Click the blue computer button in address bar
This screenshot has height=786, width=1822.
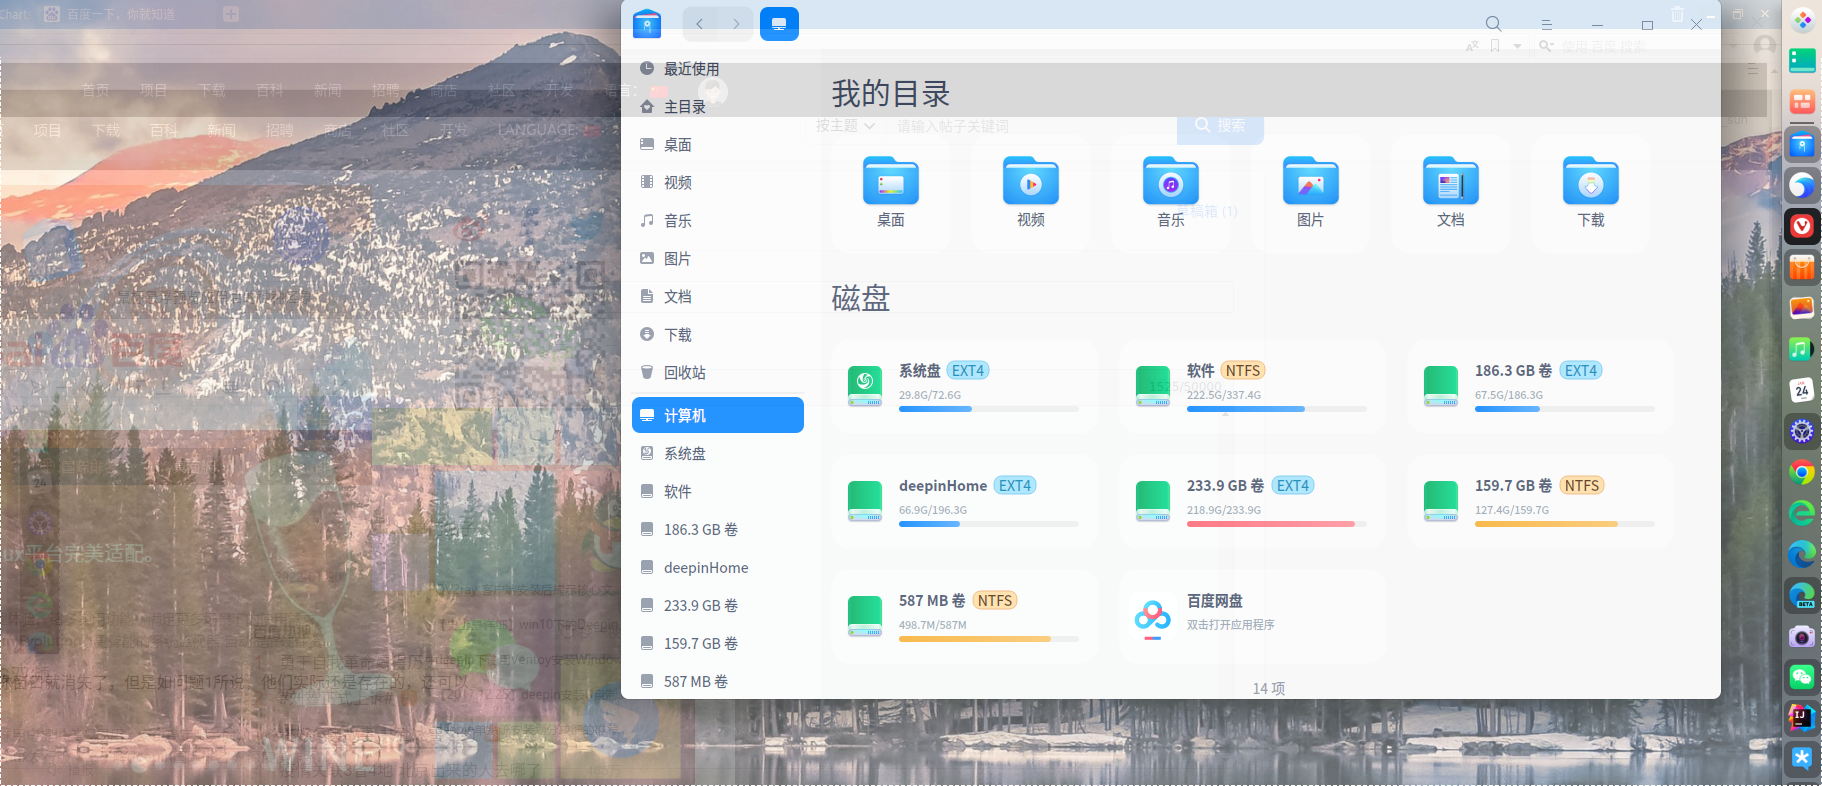click(779, 23)
